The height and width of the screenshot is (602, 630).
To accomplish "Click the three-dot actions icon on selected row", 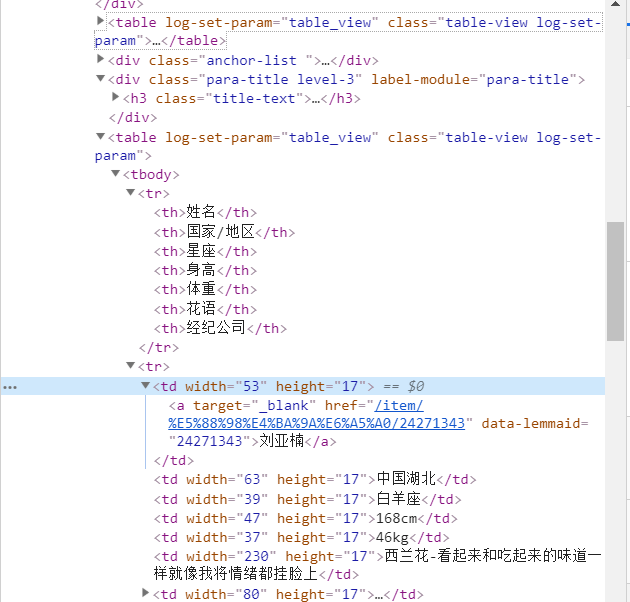I will [x=10, y=387].
